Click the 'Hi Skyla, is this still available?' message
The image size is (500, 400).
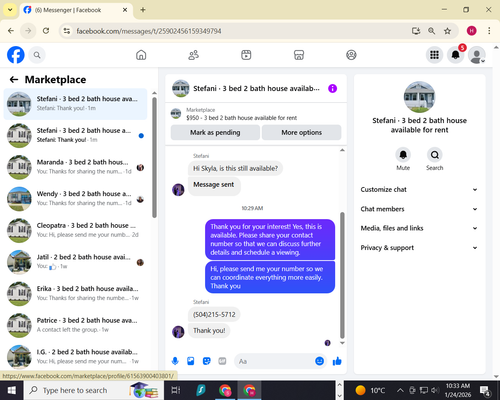pyautogui.click(x=235, y=168)
